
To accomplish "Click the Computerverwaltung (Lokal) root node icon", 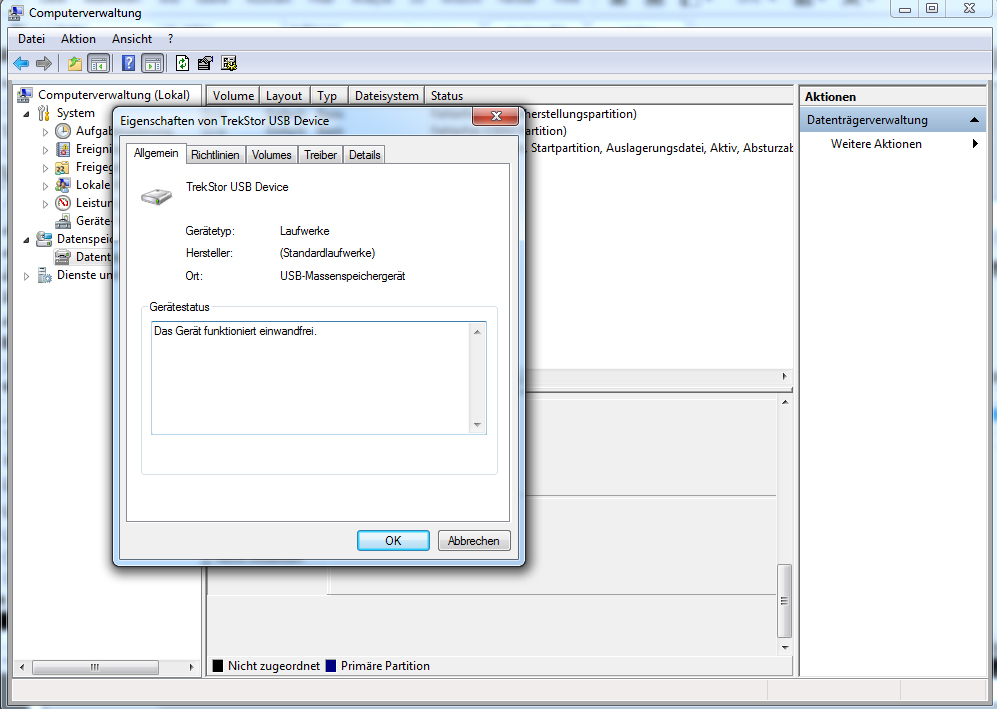I will [24, 95].
